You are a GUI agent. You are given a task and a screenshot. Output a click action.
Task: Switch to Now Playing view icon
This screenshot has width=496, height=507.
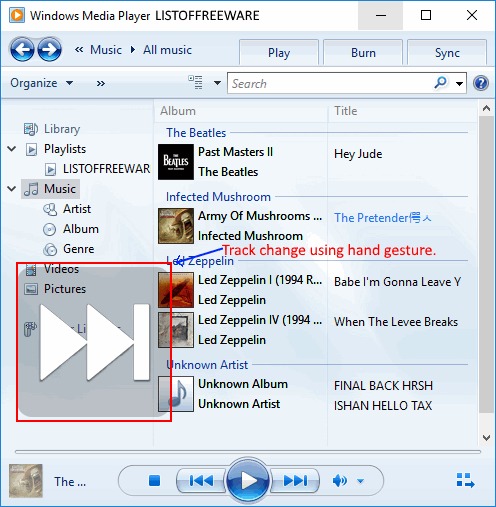pyautogui.click(x=465, y=480)
